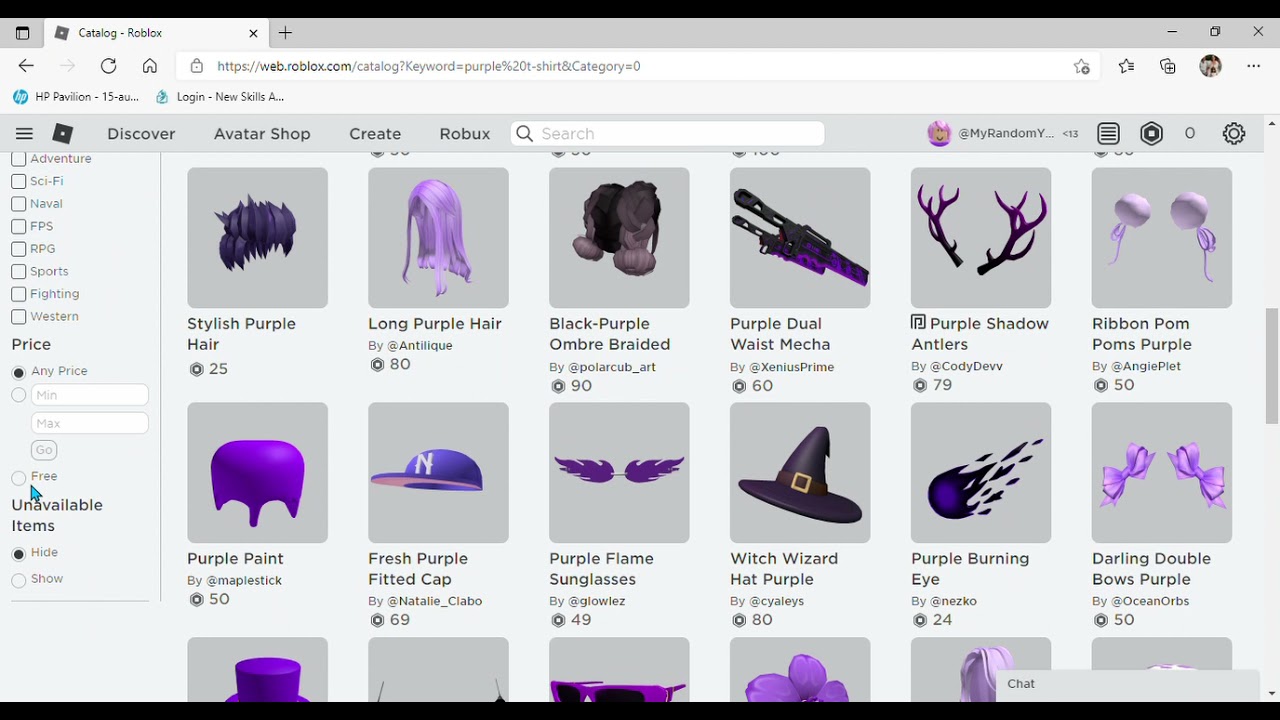
Task: Open Ribbon Pom Poms Purple thumbnail
Action: point(1162,238)
